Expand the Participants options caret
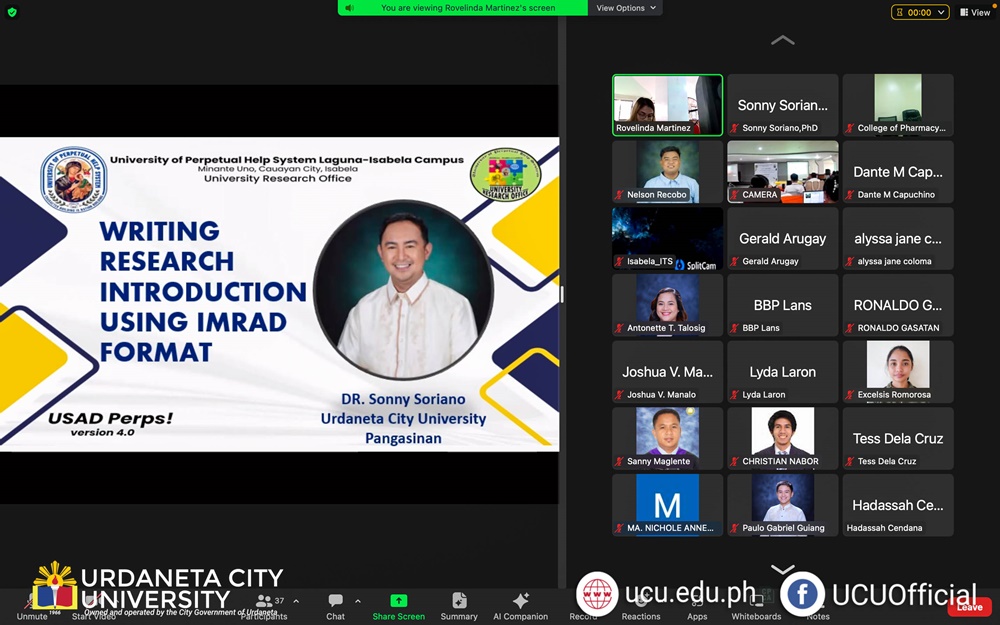The image size is (1000, 625). (x=296, y=601)
